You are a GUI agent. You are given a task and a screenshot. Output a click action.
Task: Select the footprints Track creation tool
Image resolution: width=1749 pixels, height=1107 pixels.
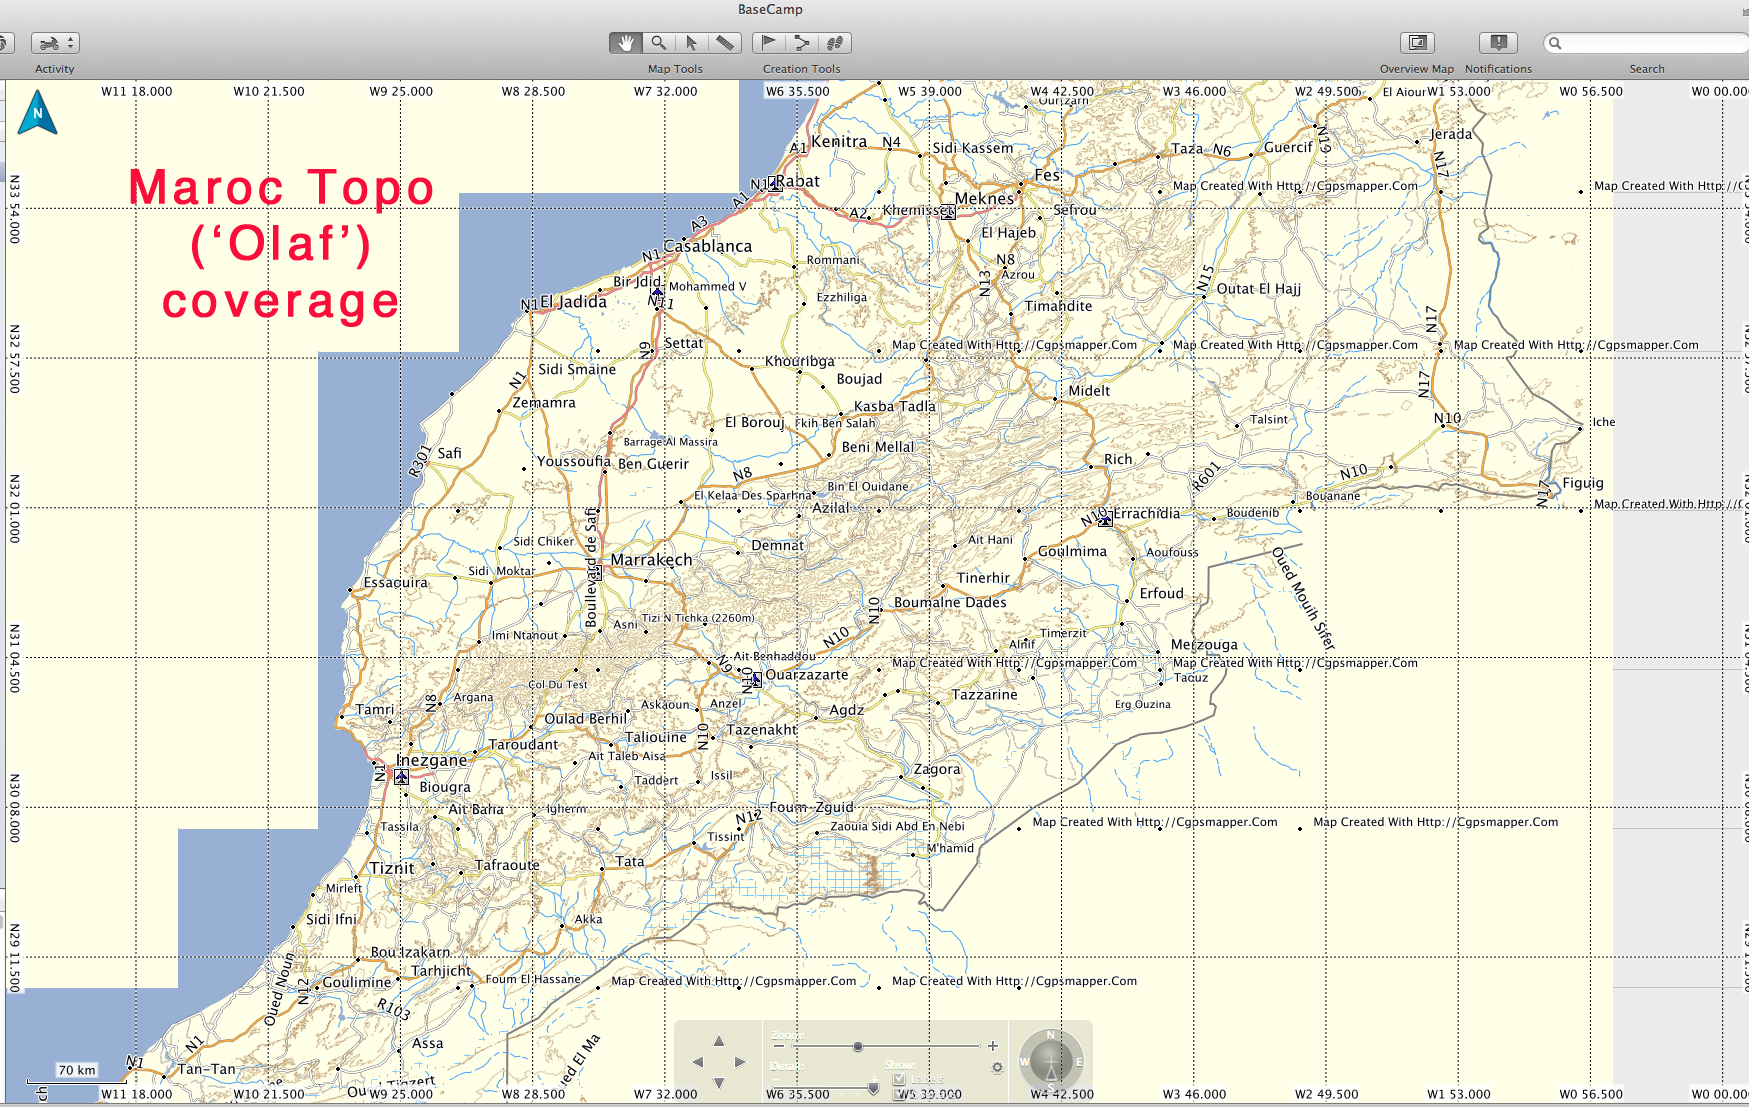click(835, 43)
